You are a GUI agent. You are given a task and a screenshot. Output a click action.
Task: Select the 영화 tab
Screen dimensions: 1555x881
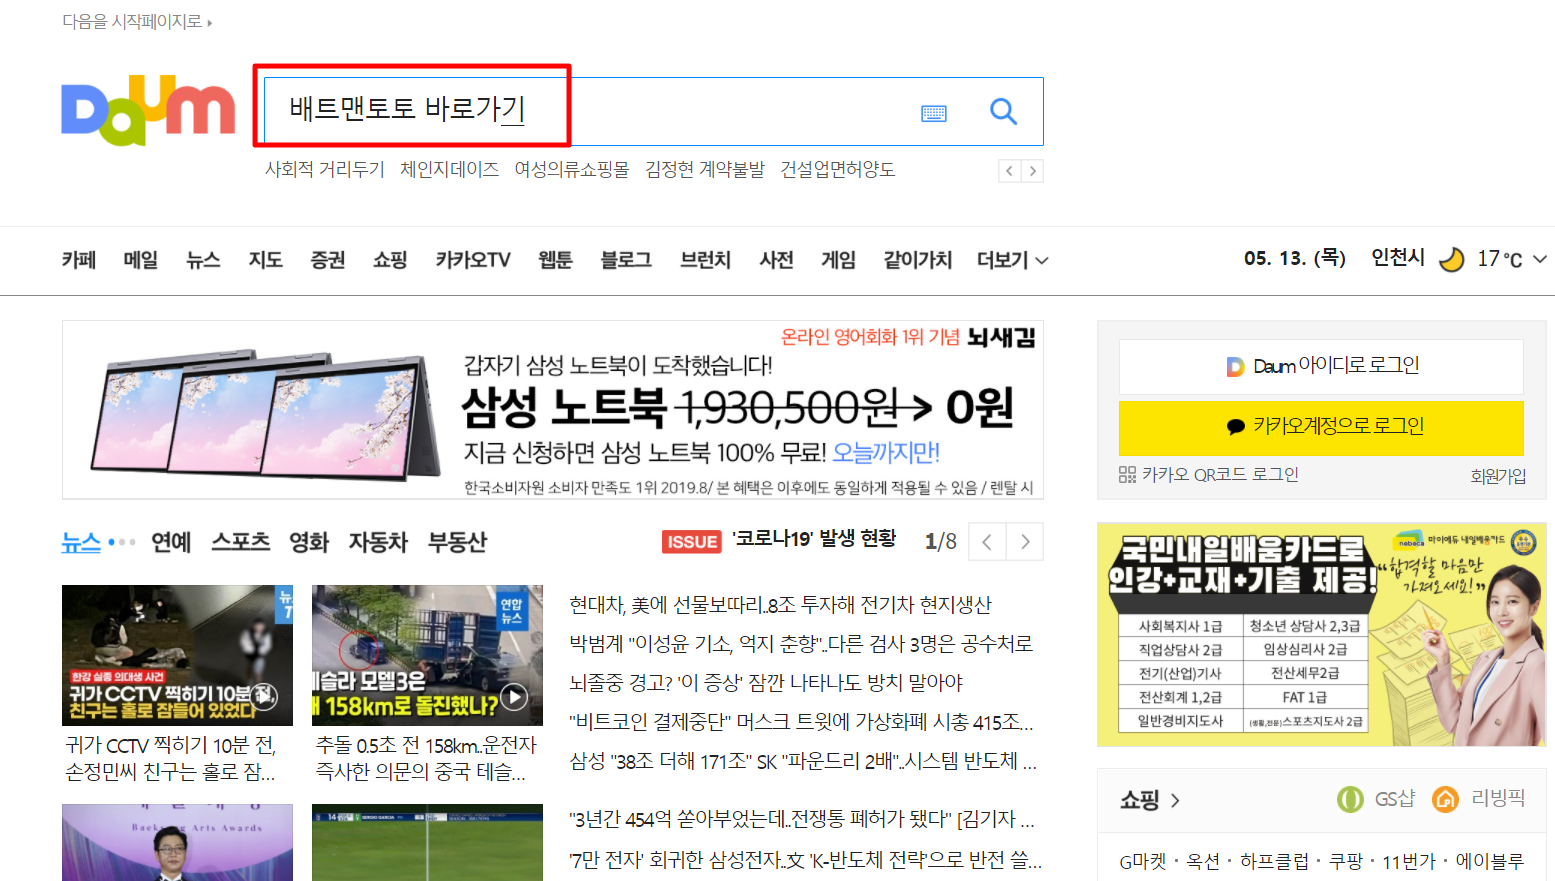point(309,542)
